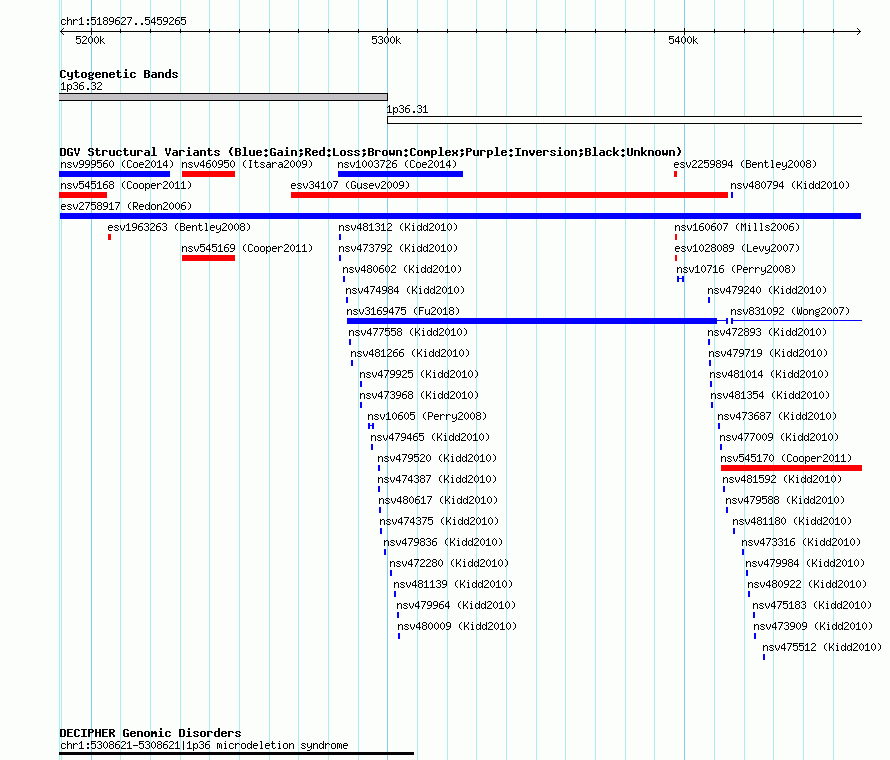This screenshot has width=890, height=760.
Task: Click the nsv999560 (Coe2014) variant label
Action: [117, 164]
